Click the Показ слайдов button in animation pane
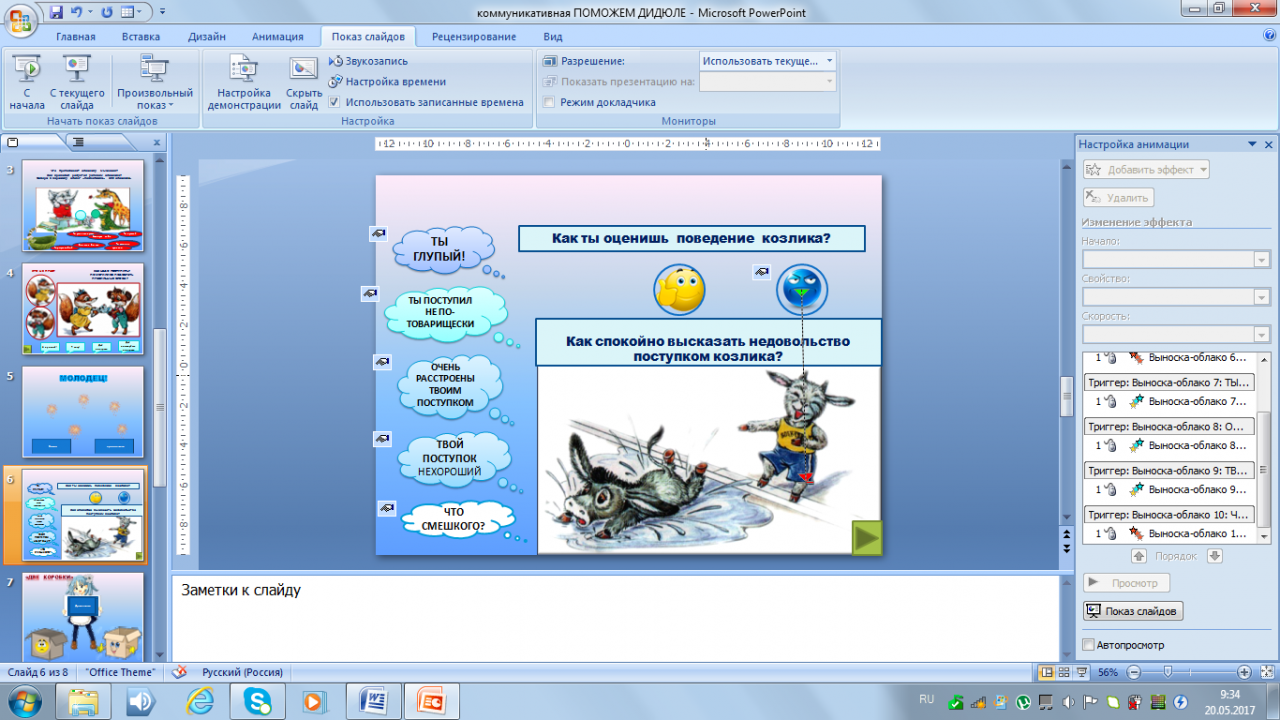The width and height of the screenshot is (1280, 720). click(x=1134, y=611)
